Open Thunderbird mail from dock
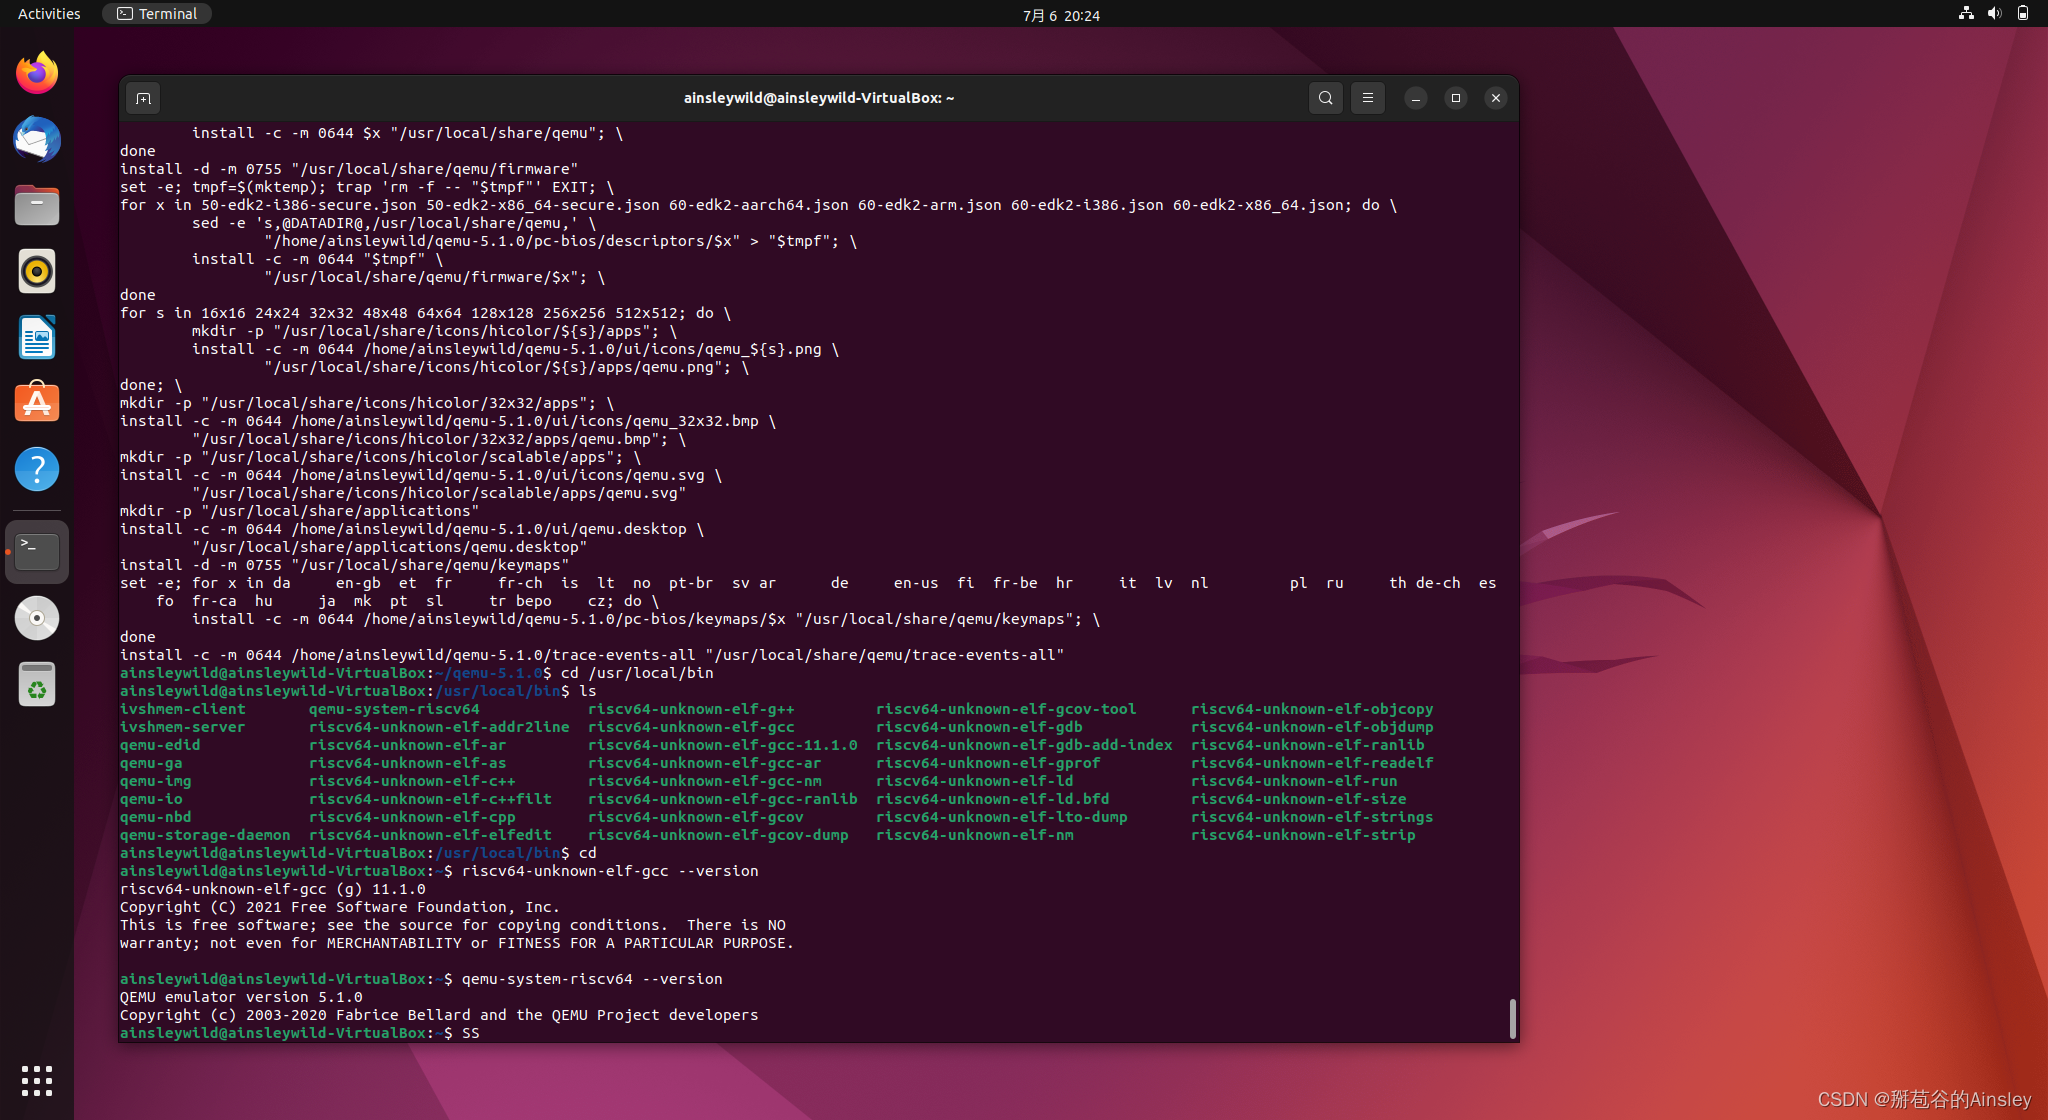This screenshot has height=1120, width=2048. click(x=37, y=139)
